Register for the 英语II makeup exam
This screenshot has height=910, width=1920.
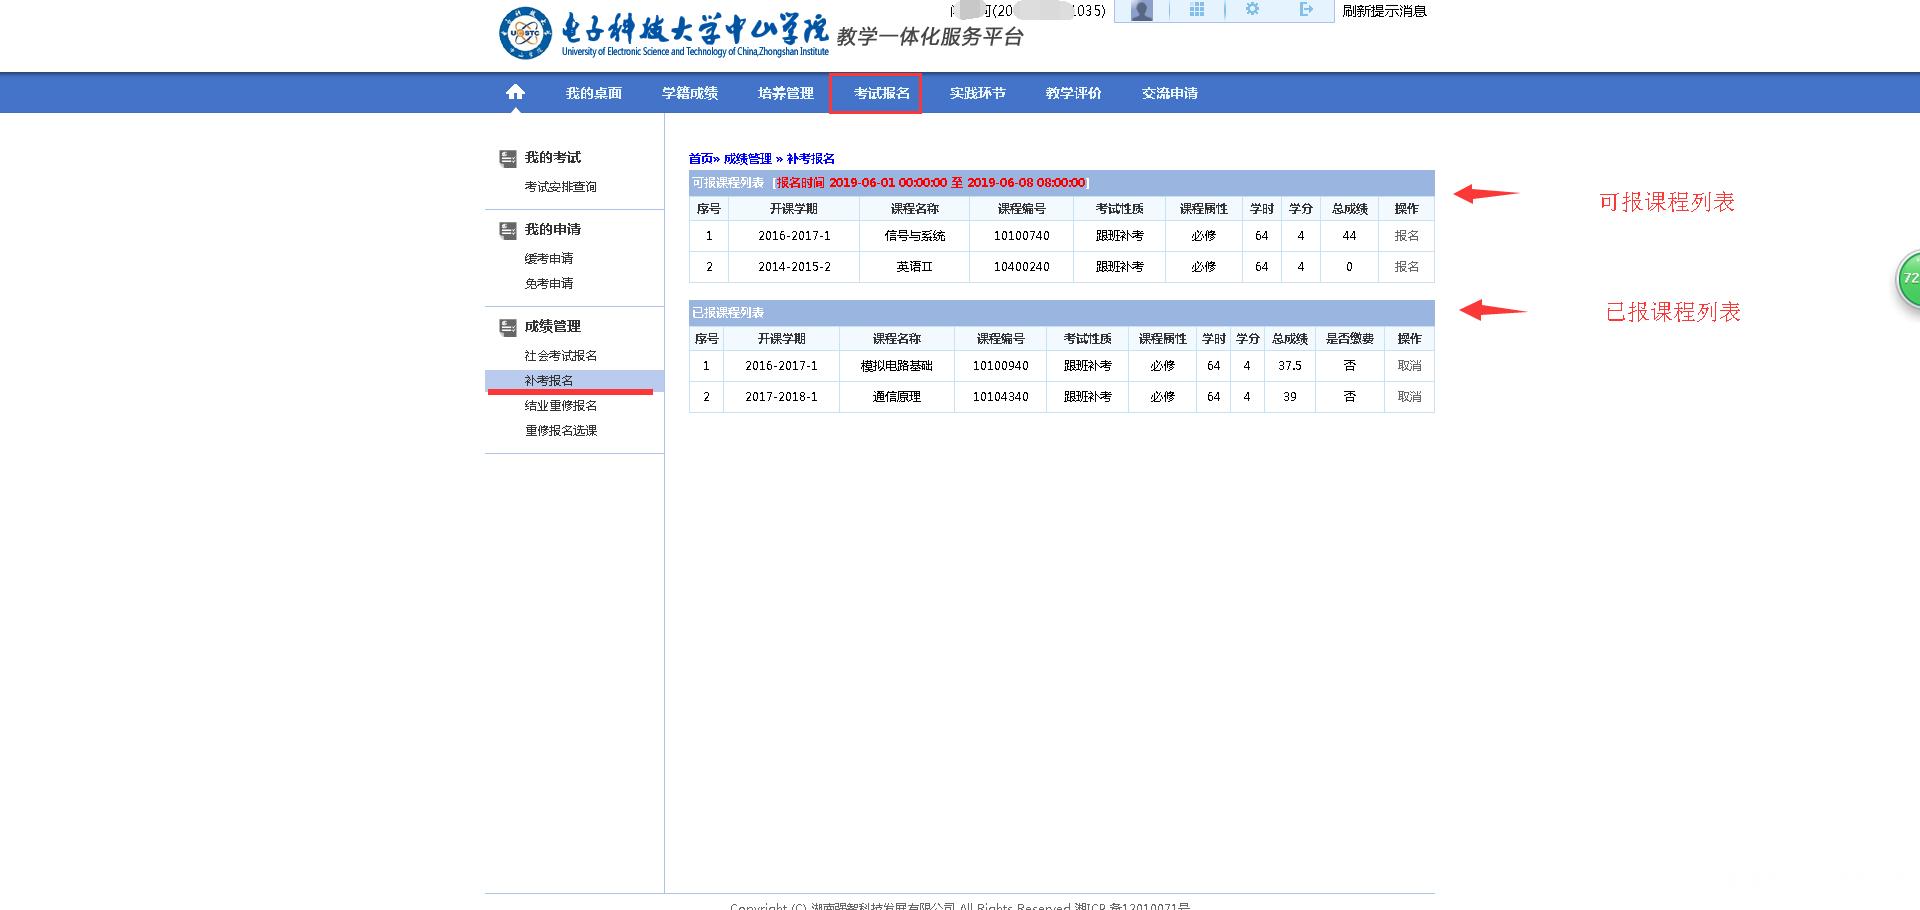point(1406,267)
